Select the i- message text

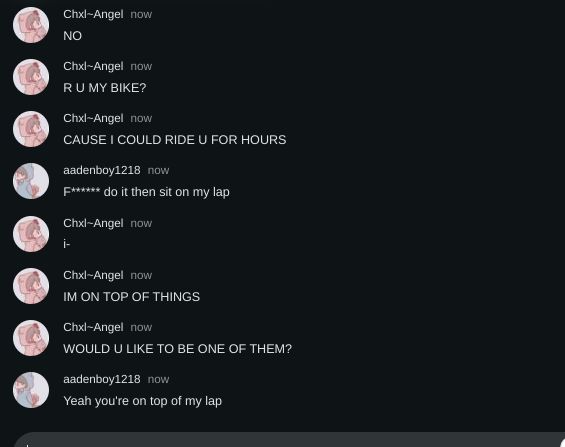coord(67,244)
